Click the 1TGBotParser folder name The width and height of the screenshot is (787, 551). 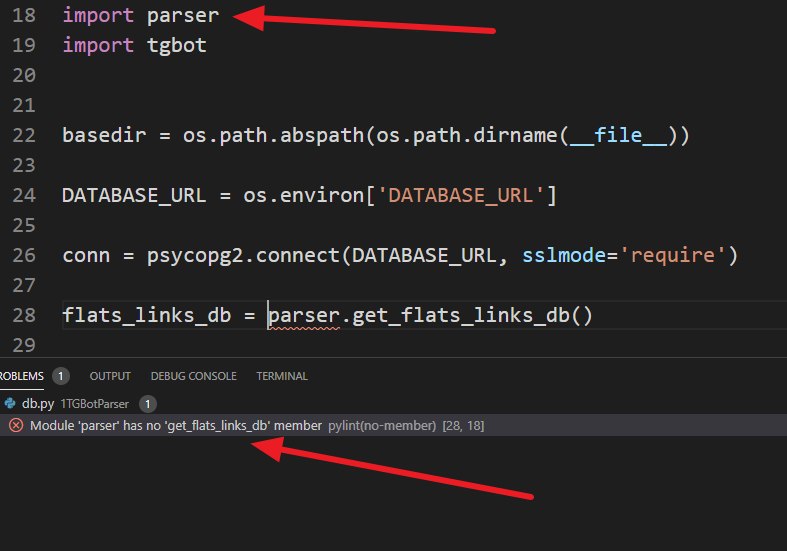point(94,403)
